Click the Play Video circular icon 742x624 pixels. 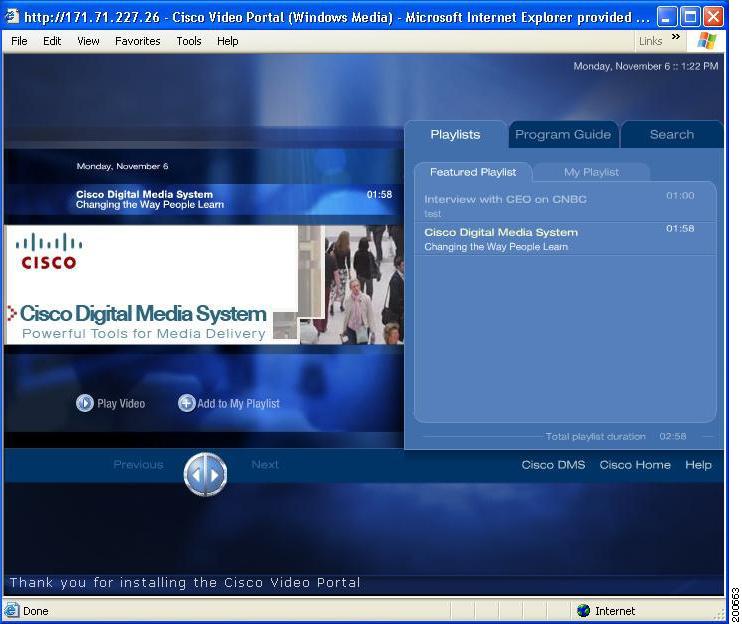[x=85, y=403]
